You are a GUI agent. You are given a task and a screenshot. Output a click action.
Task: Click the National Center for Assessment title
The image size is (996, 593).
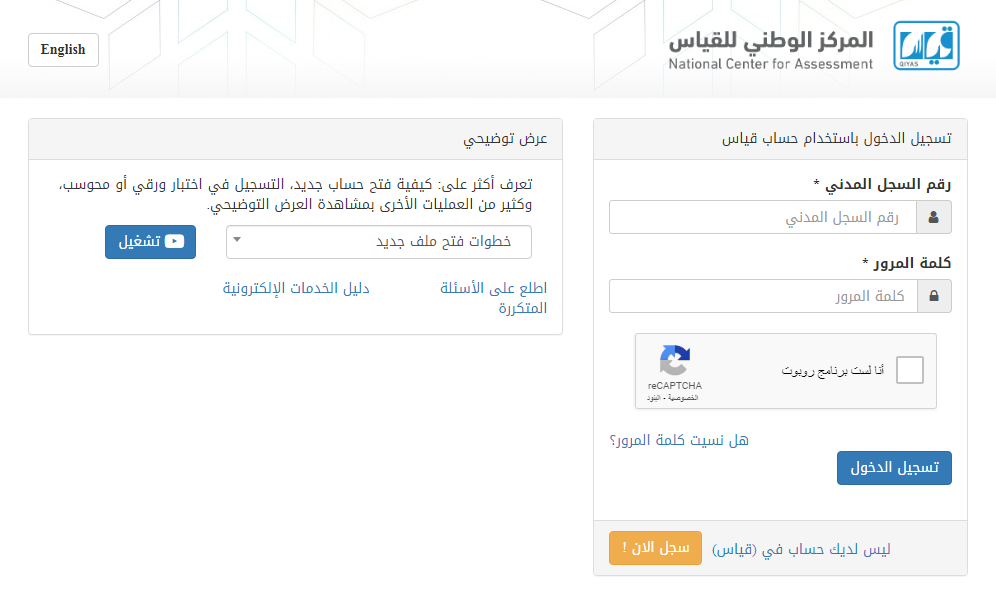click(771, 50)
